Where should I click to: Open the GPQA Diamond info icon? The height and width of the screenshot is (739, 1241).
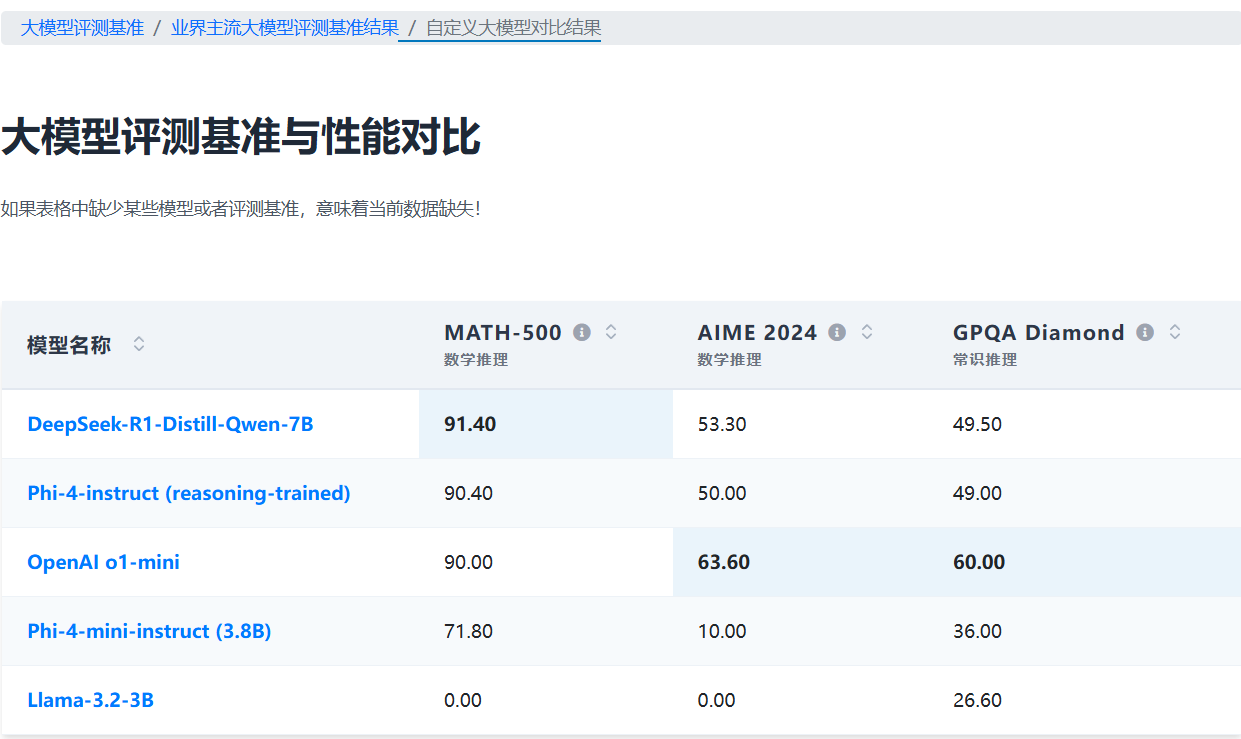(x=1145, y=332)
